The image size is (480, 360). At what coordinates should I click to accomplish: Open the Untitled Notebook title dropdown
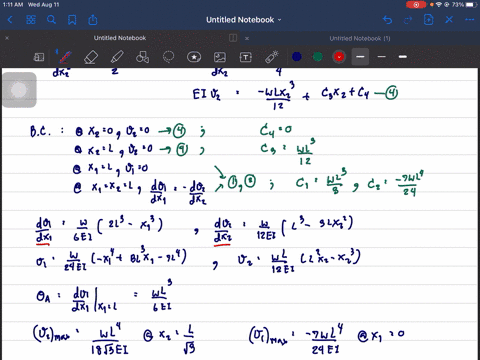click(x=243, y=20)
